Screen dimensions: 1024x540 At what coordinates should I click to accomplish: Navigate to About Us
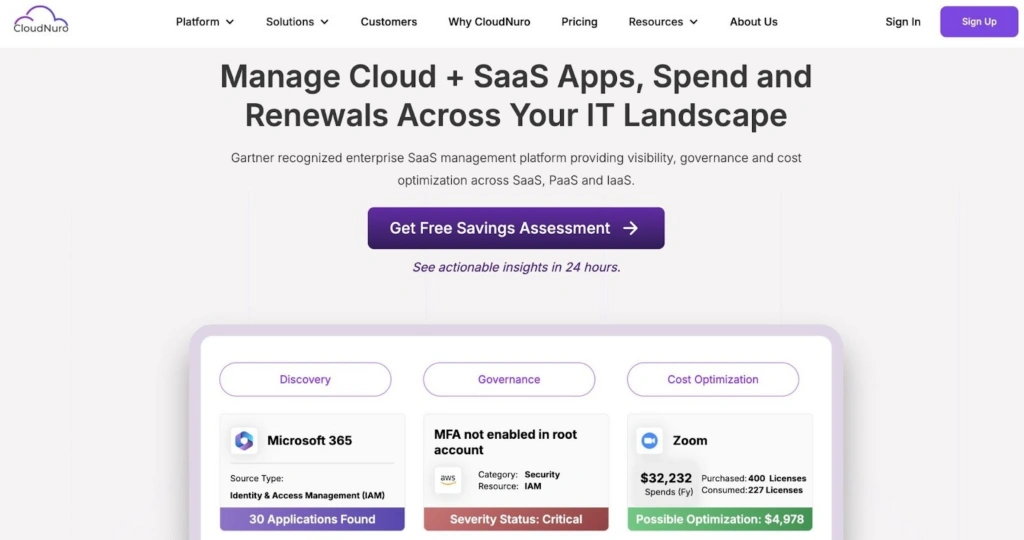click(x=753, y=22)
